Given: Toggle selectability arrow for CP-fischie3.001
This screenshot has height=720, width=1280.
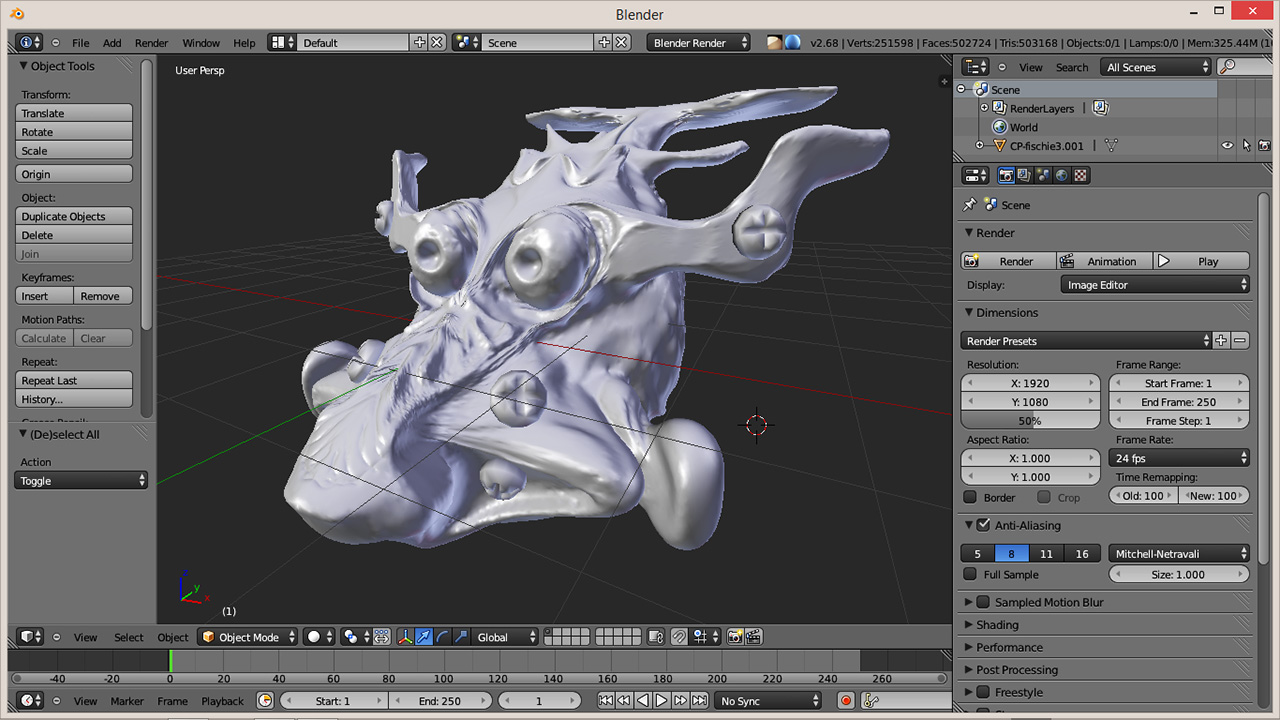Looking at the screenshot, I should [x=1246, y=146].
